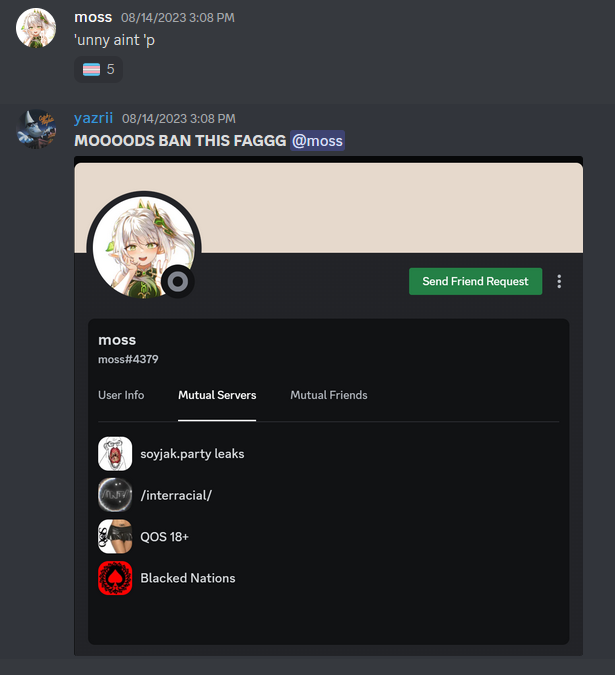Viewport: 615px width, 675px height.
Task: Click the QOS 18+ server name text
Action: coord(164,537)
